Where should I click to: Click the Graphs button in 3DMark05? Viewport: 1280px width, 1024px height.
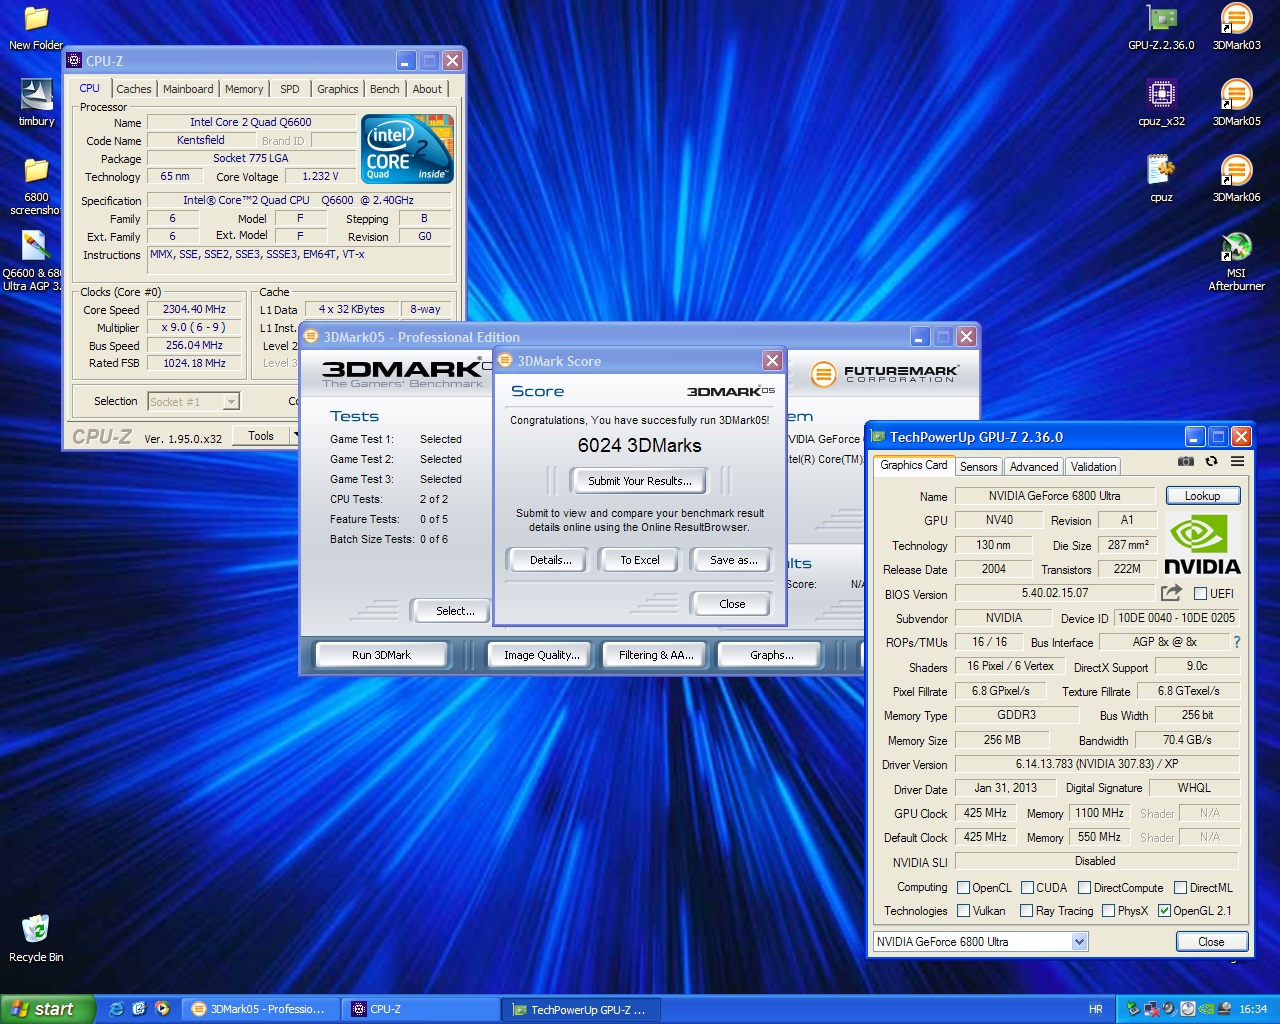click(771, 655)
